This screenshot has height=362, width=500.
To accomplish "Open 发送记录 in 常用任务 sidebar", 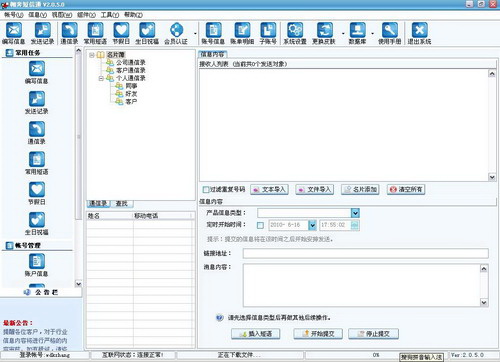I will pos(37,103).
